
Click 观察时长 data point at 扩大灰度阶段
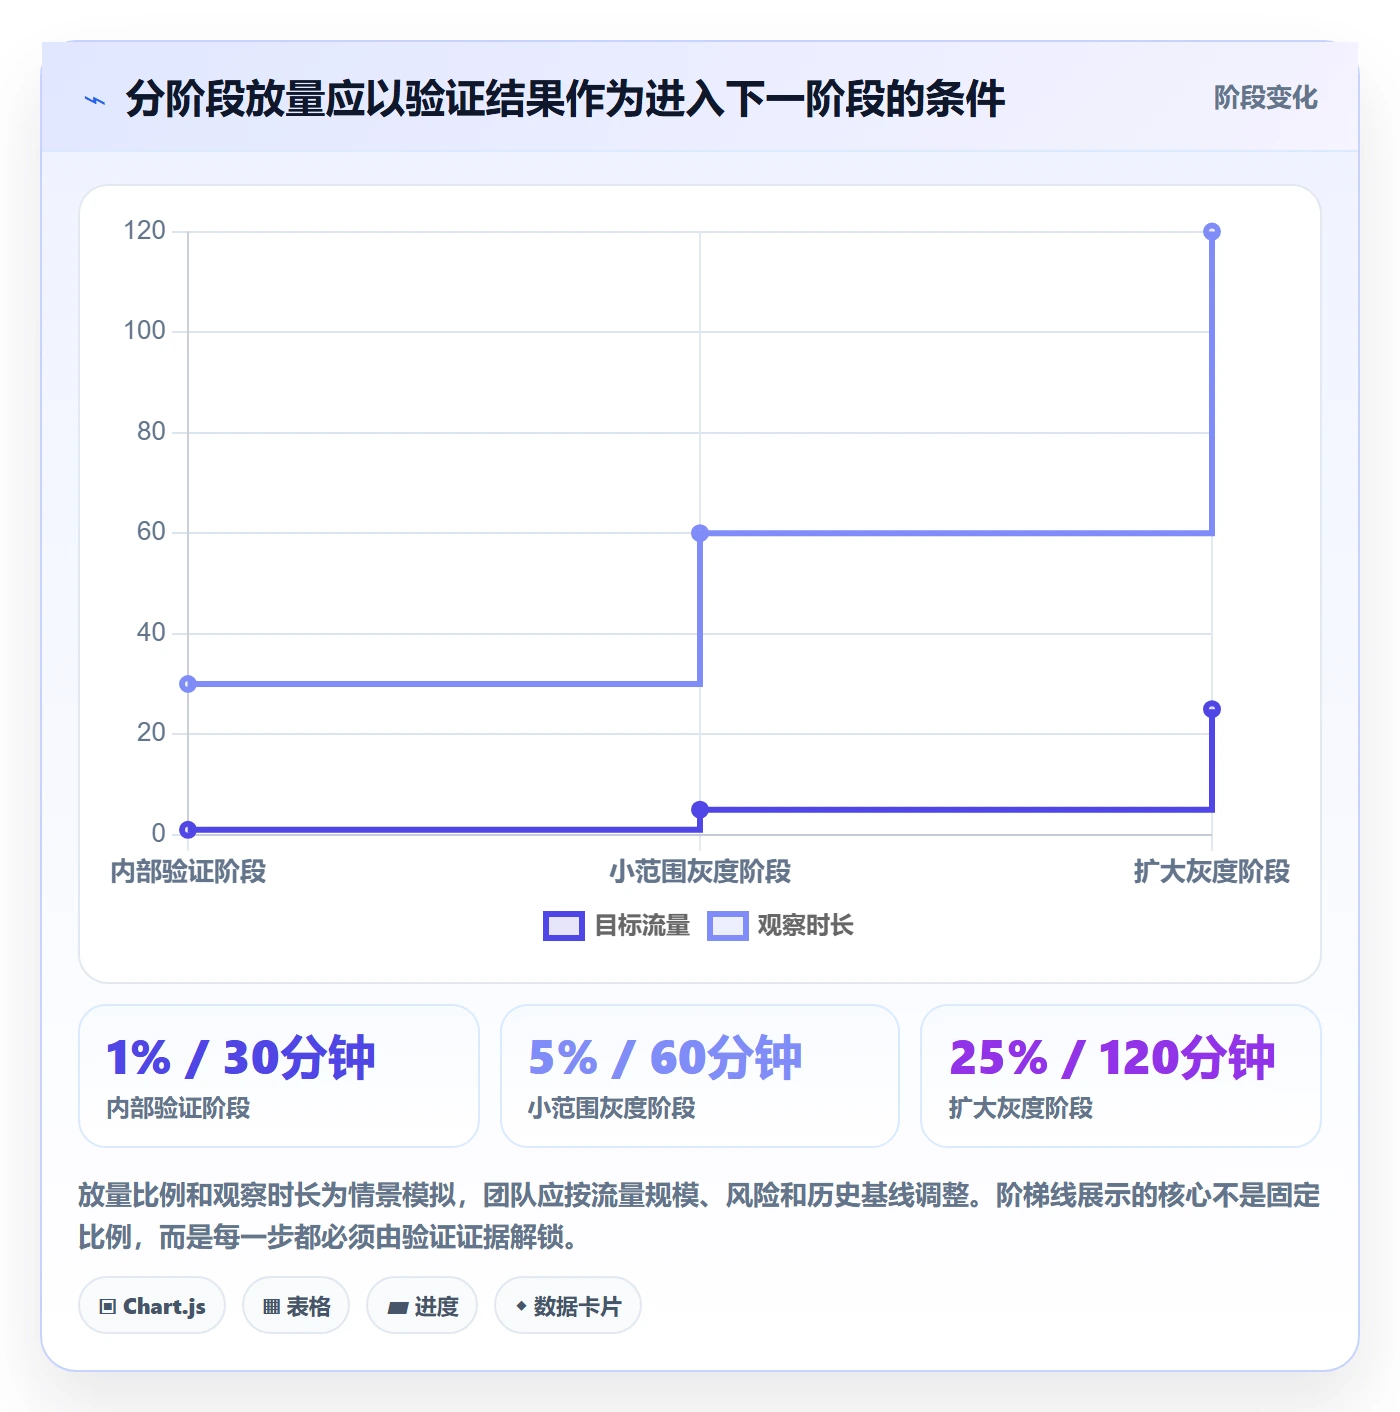point(1212,232)
